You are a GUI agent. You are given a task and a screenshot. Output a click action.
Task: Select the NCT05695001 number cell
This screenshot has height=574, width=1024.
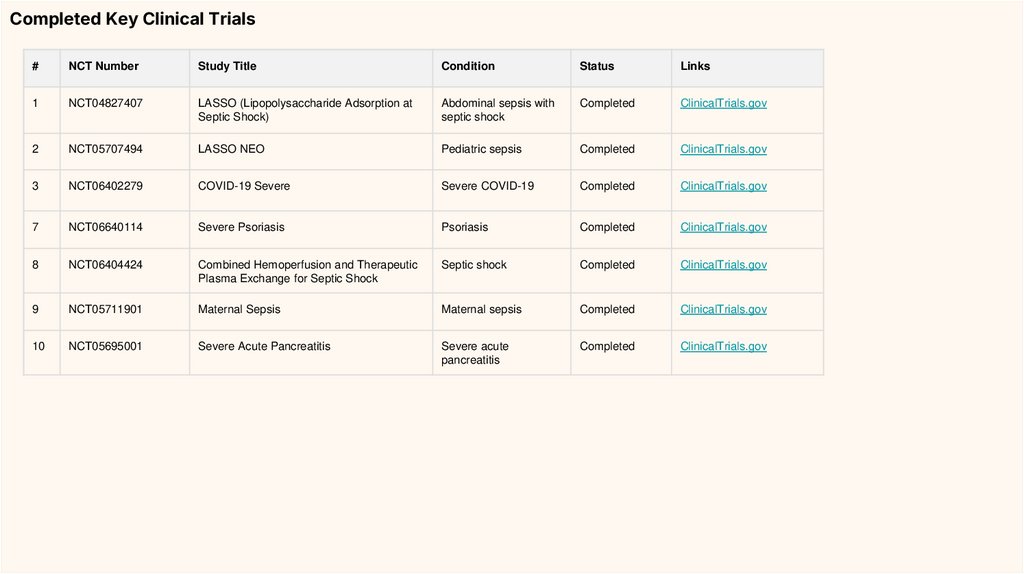[105, 346]
